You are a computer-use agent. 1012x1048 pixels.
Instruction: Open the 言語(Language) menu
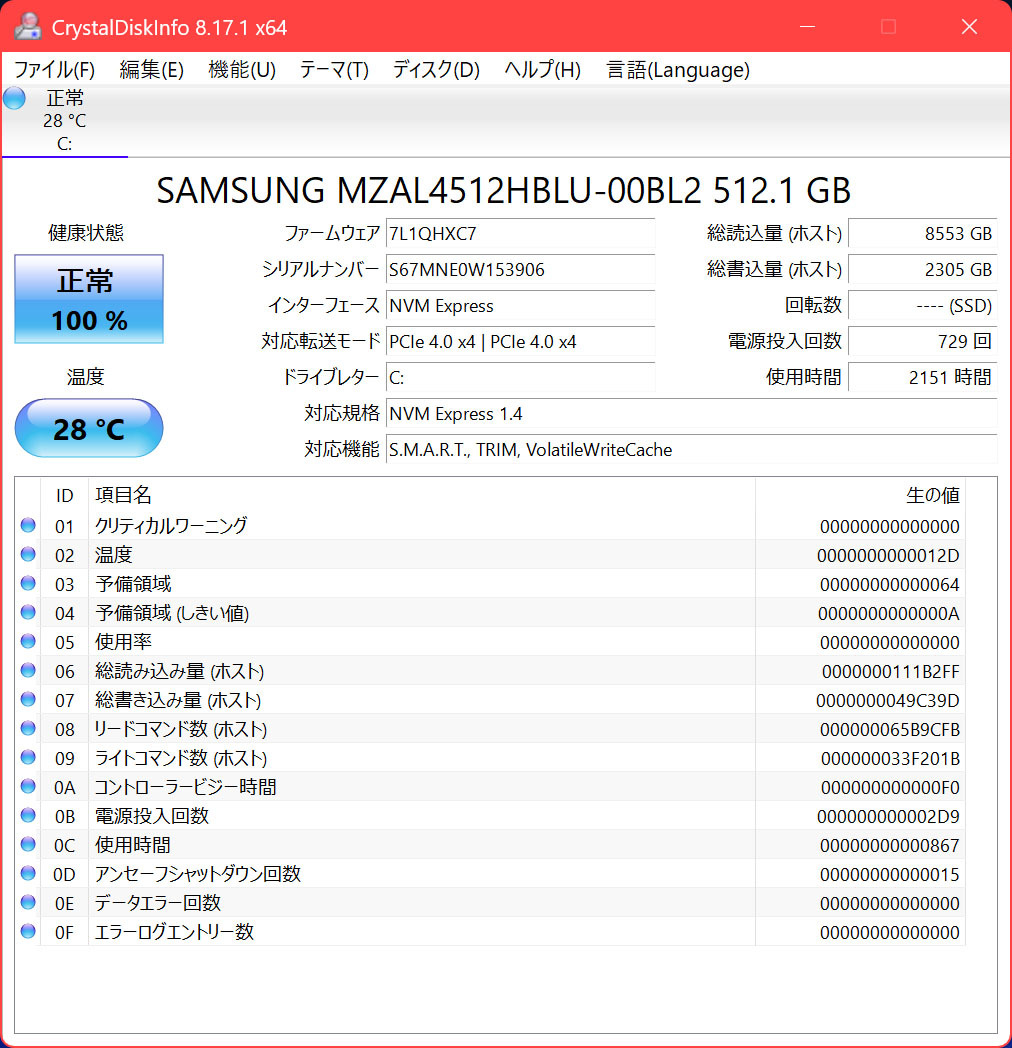tap(678, 70)
